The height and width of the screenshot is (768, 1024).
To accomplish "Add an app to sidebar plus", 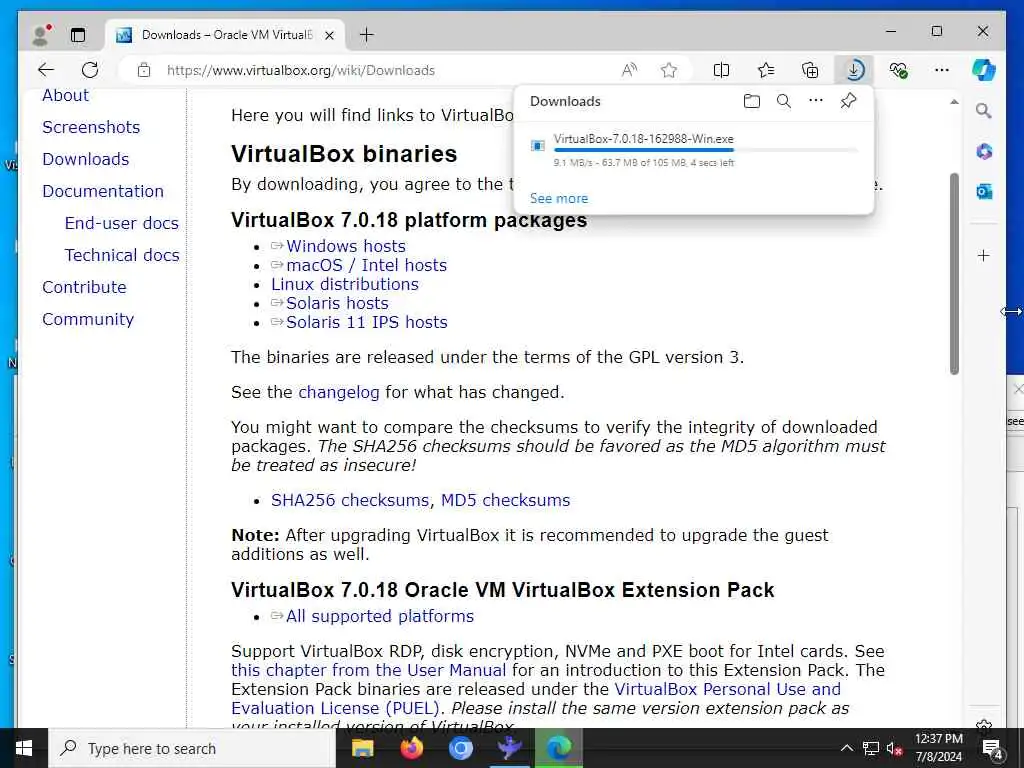I will point(984,255).
